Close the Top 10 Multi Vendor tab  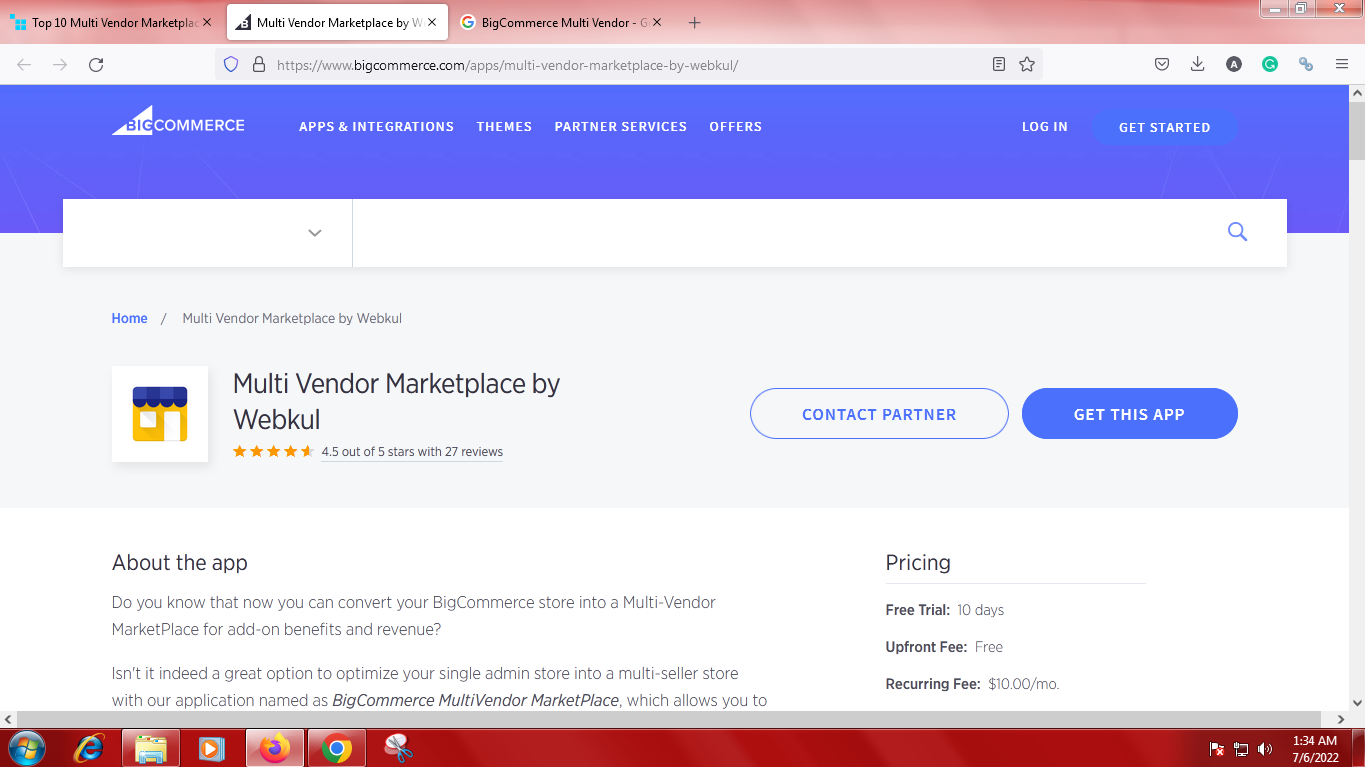(207, 22)
